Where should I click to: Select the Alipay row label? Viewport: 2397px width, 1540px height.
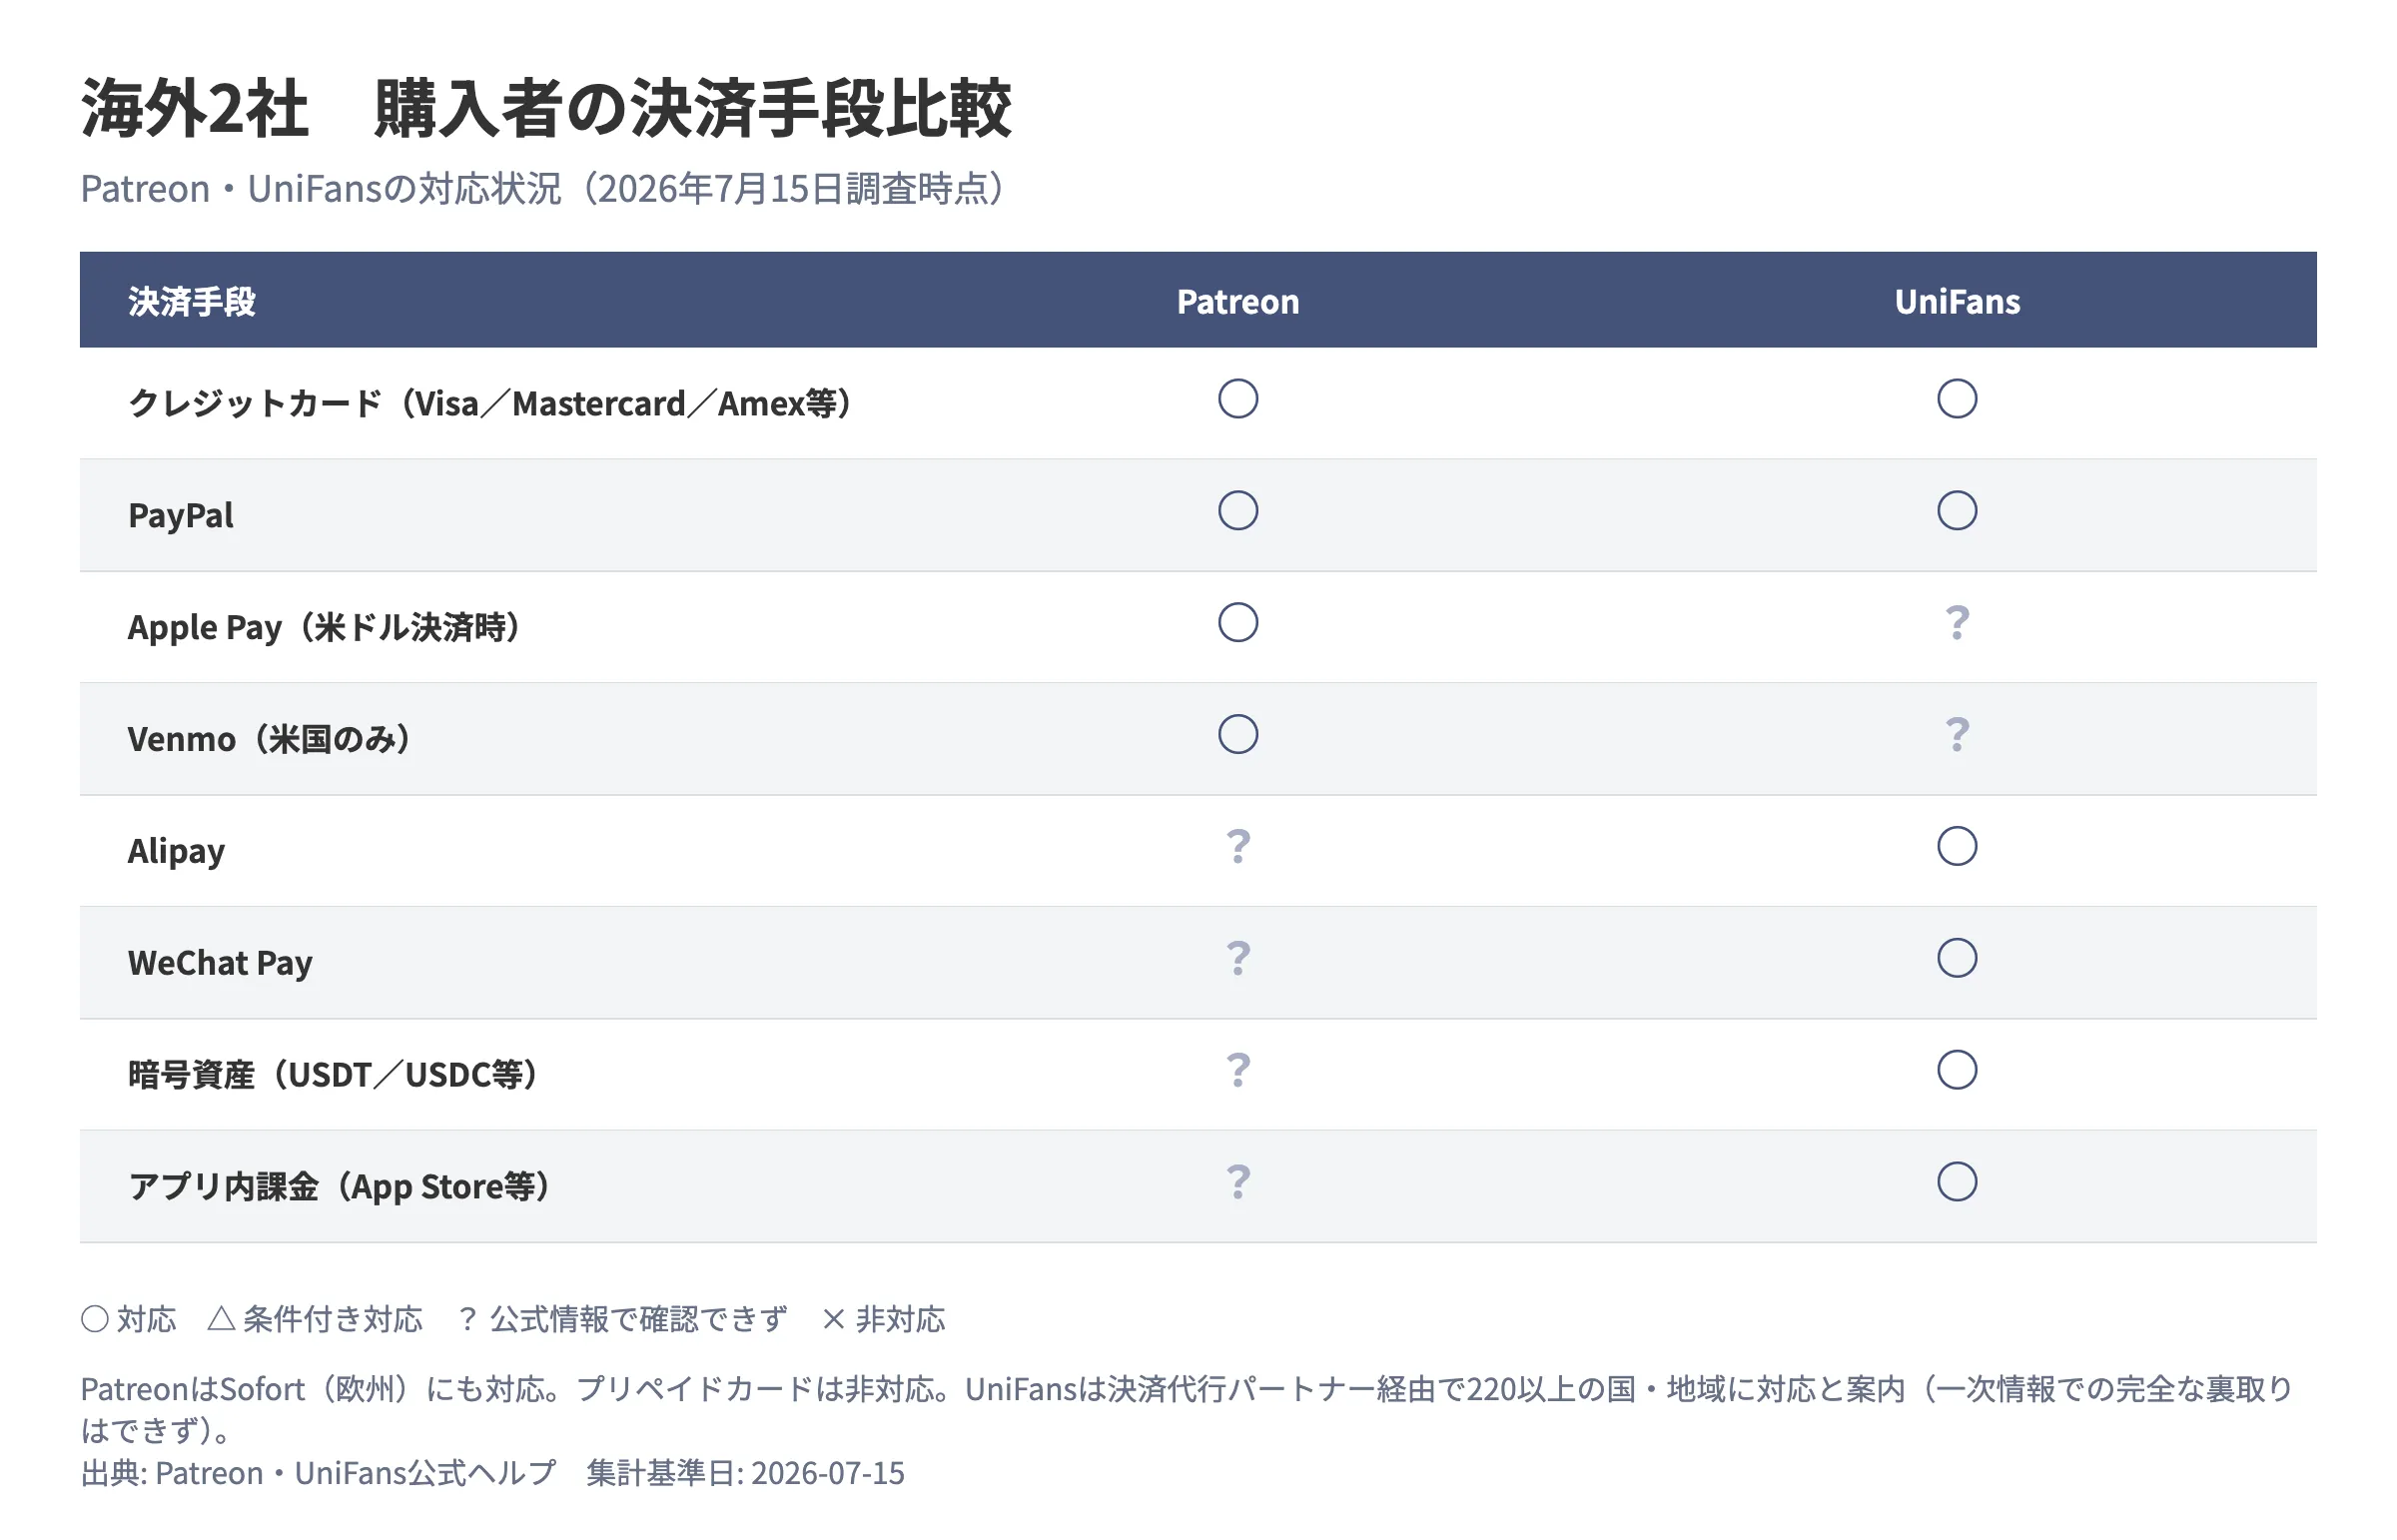coord(176,852)
